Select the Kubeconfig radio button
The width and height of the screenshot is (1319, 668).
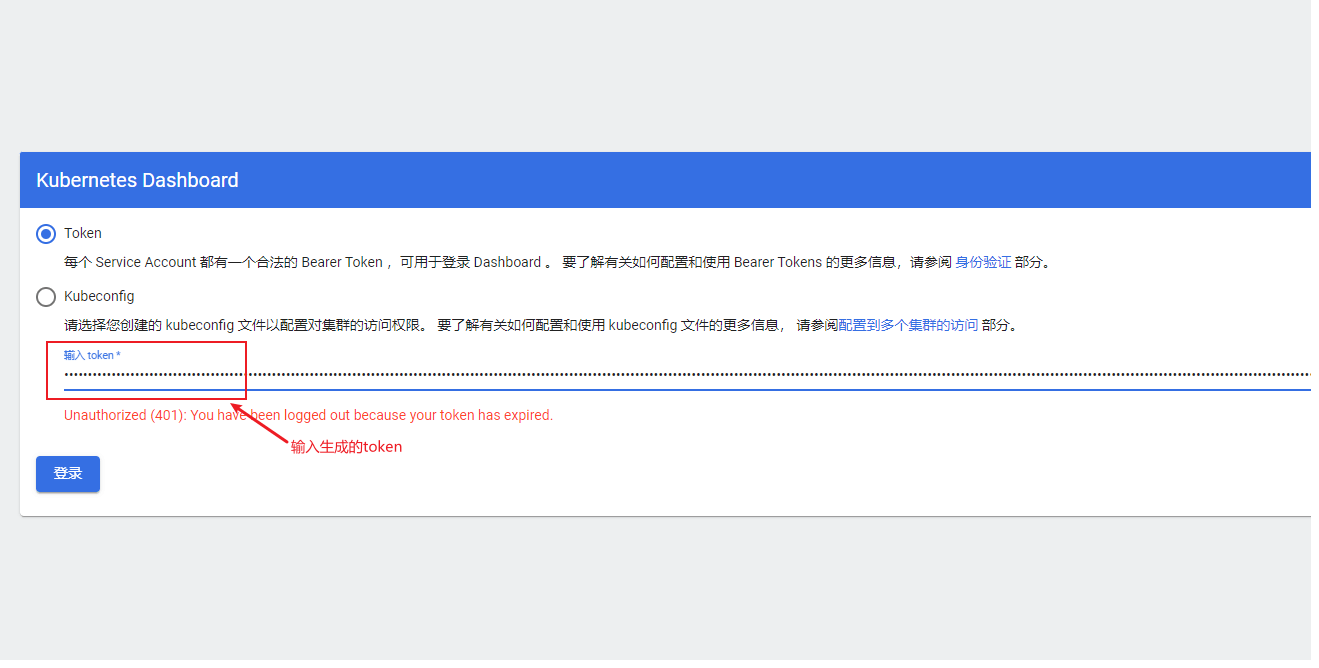[x=46, y=297]
